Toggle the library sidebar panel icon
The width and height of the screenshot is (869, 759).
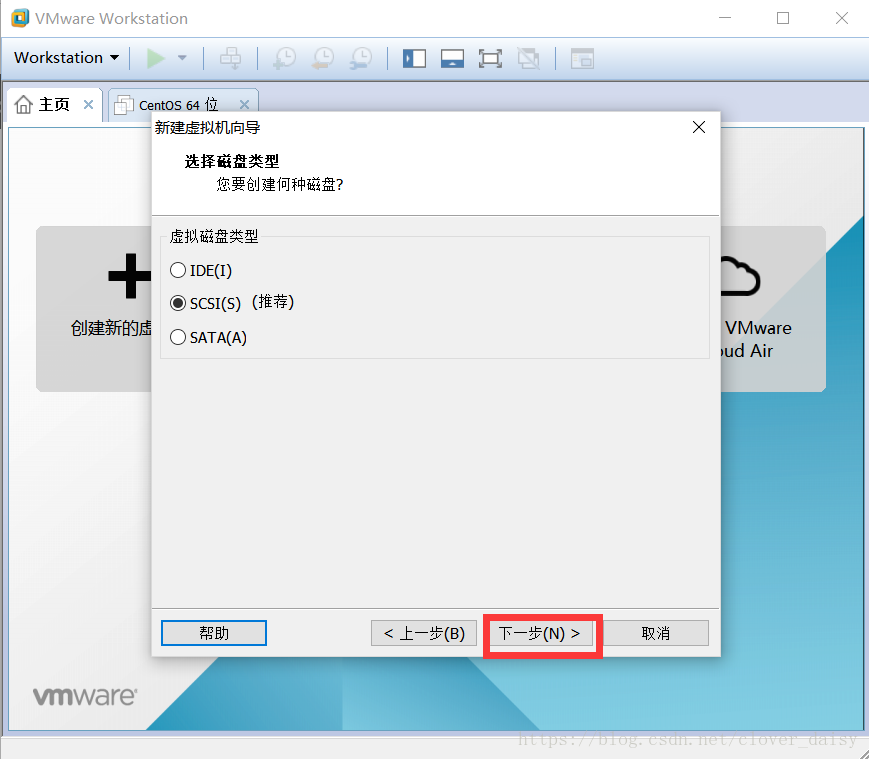(x=414, y=58)
